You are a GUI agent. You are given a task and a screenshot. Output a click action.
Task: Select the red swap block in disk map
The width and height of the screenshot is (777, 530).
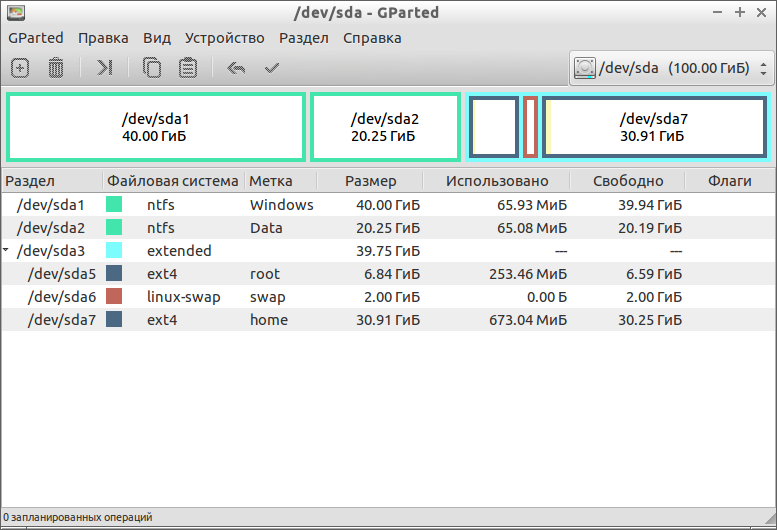coord(530,127)
